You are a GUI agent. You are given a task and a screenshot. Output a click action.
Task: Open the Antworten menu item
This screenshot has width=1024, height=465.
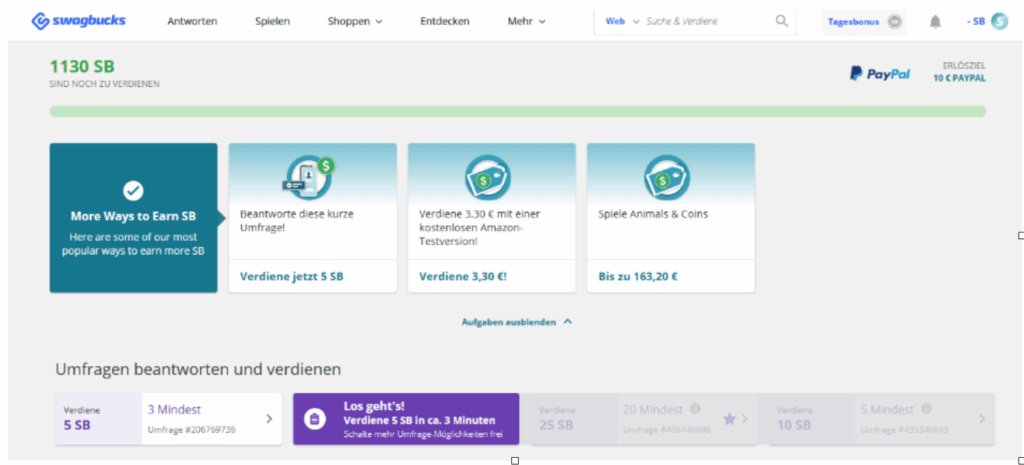(x=193, y=21)
